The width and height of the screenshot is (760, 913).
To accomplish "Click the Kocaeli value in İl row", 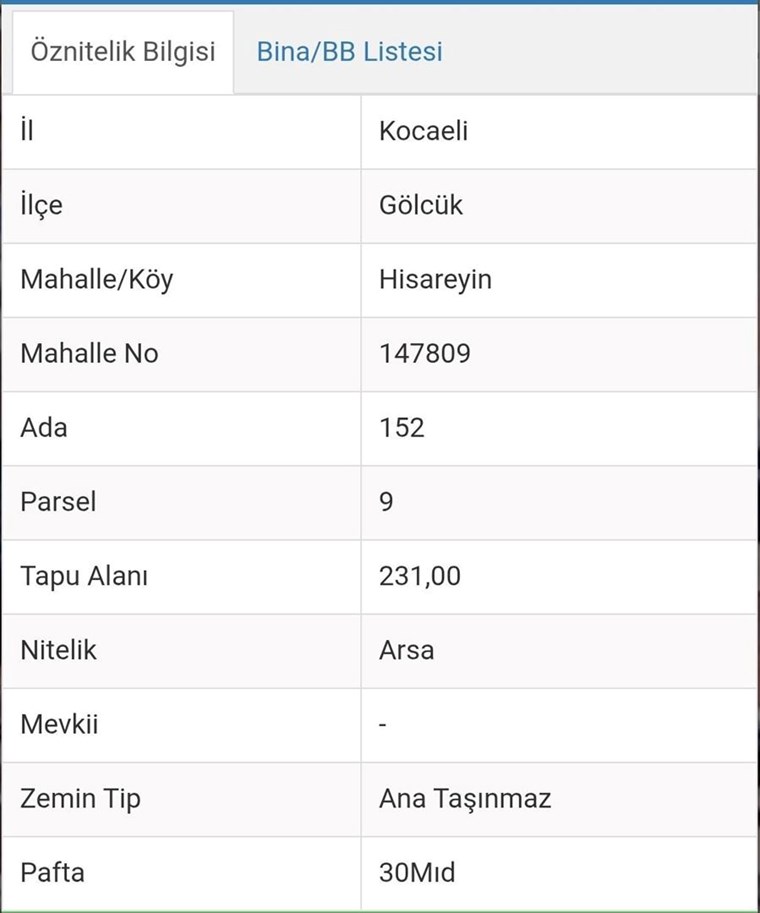I will pos(424,131).
